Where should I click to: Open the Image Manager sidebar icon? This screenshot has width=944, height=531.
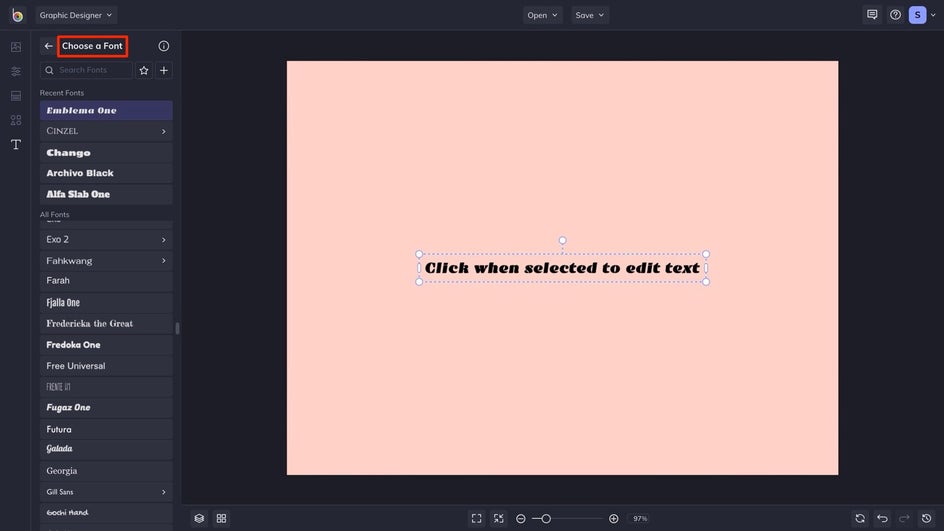[16, 47]
